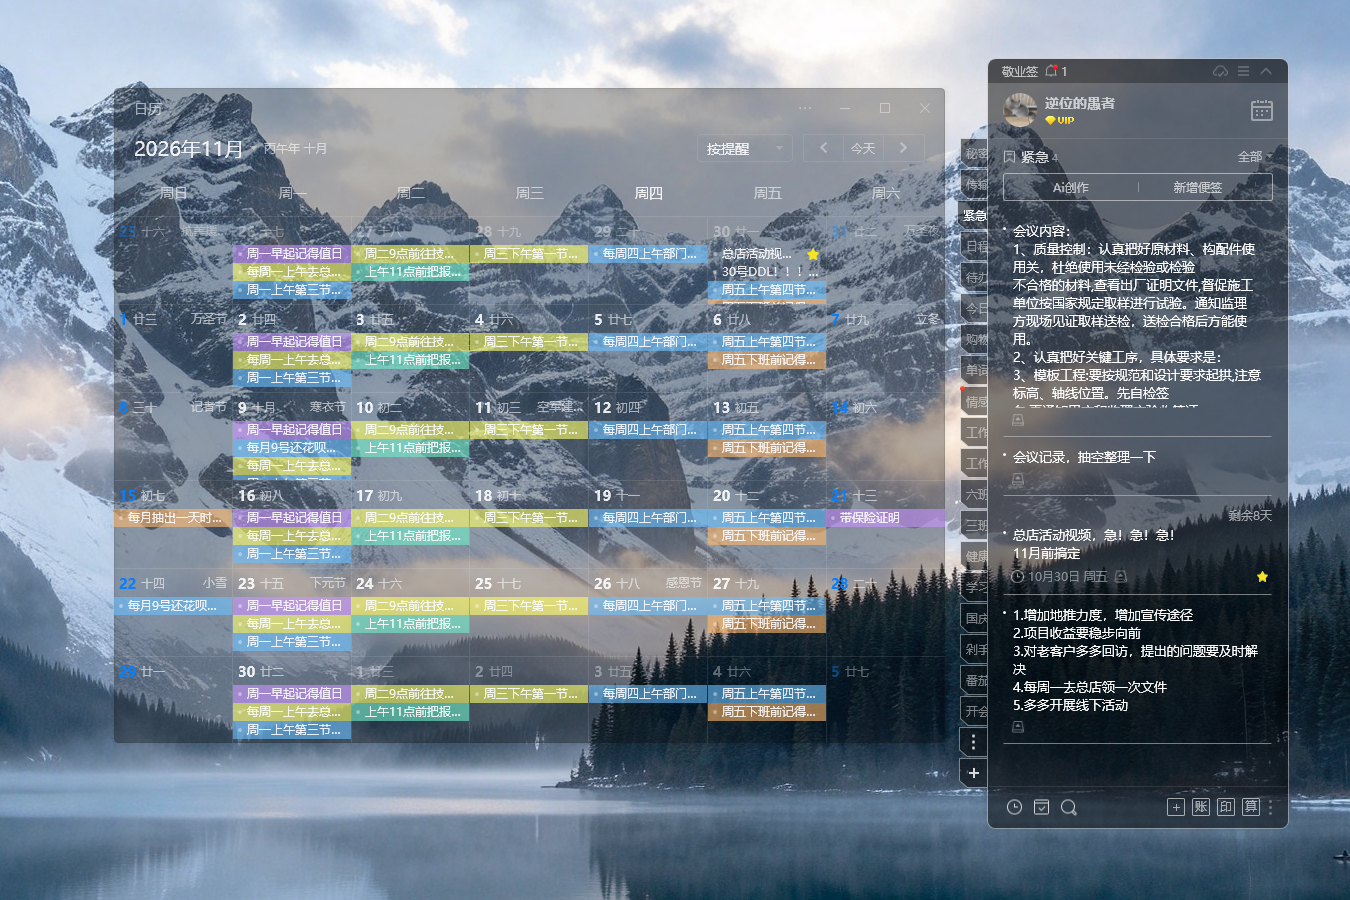Click the Ai创作 button
Image resolution: width=1350 pixels, height=900 pixels.
(1071, 187)
